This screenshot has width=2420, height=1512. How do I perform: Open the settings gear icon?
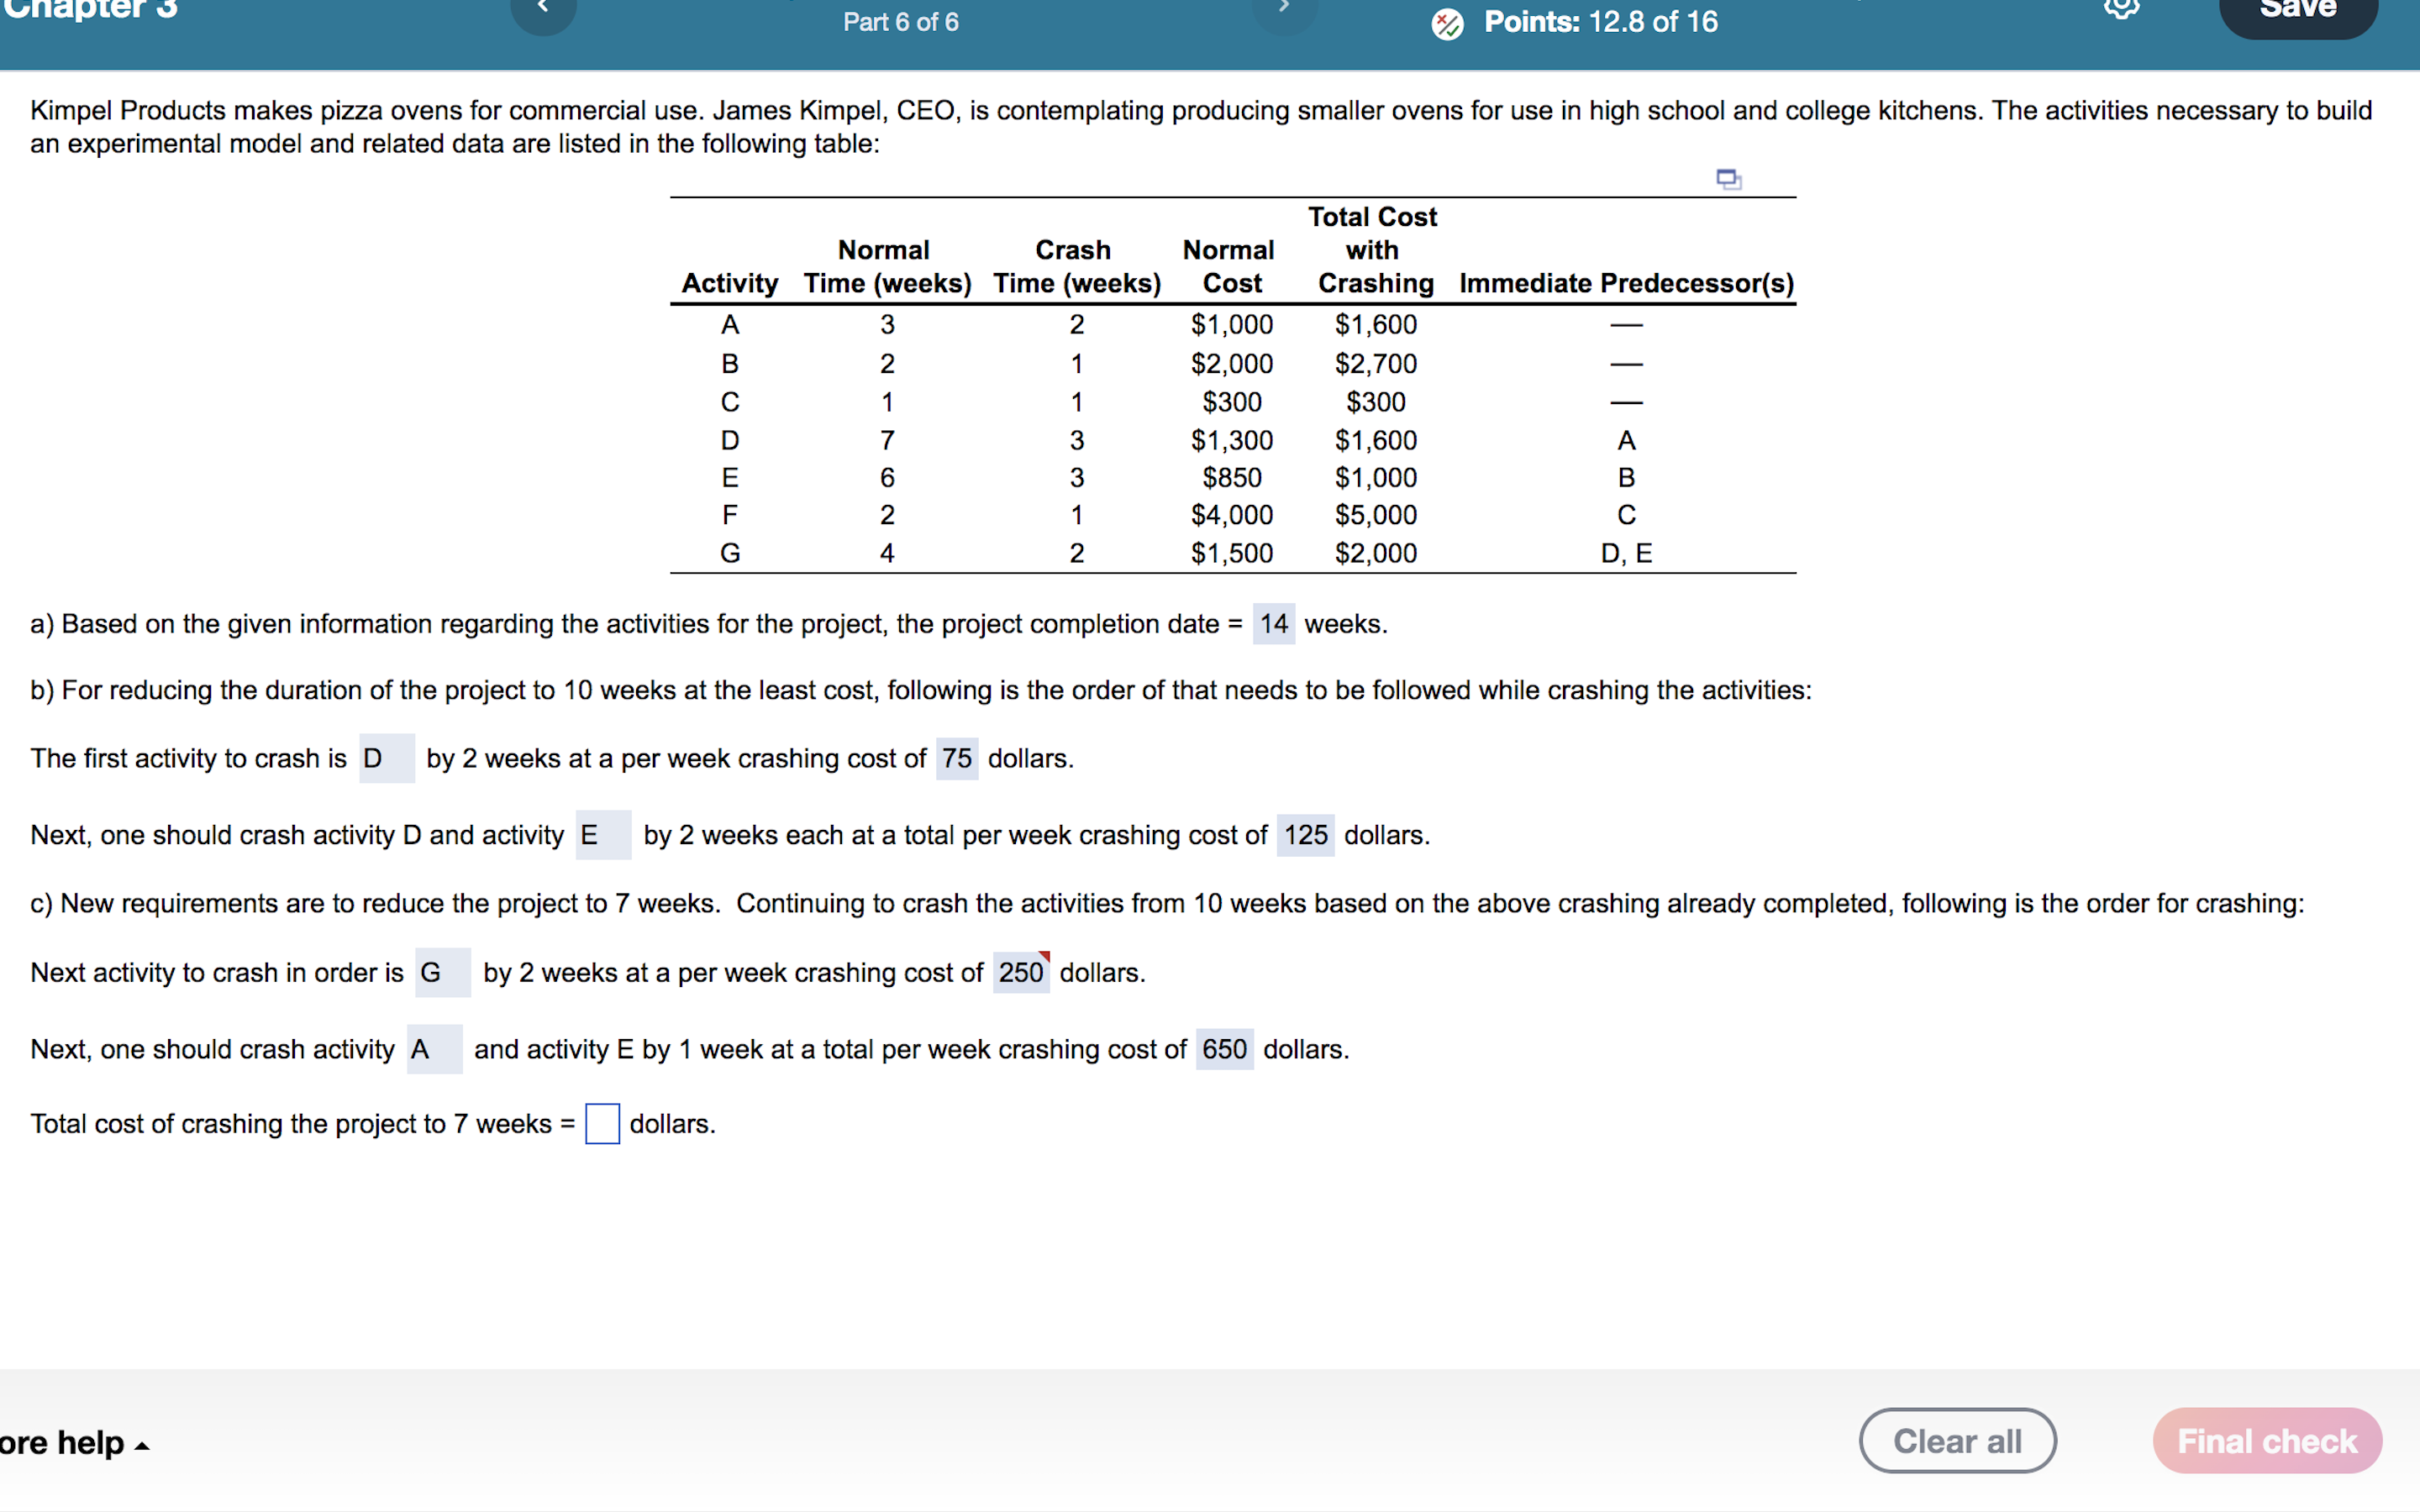2121,8
